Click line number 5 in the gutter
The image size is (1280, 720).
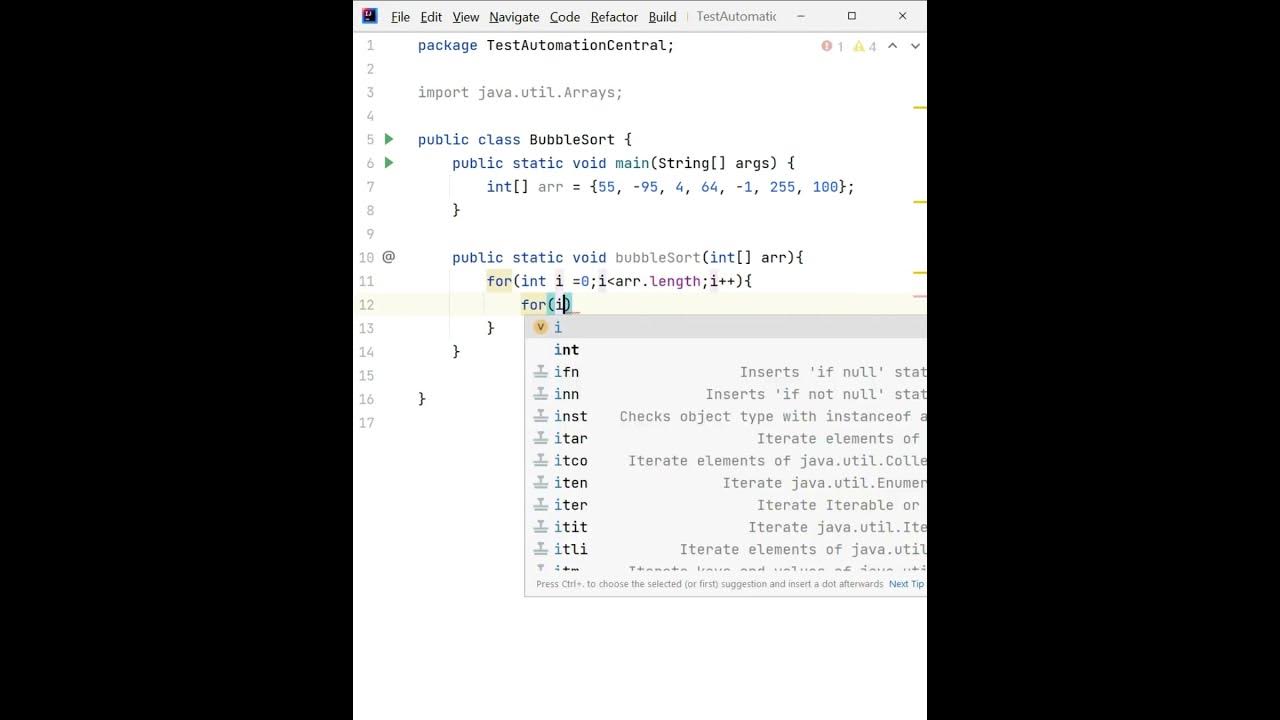click(x=370, y=139)
